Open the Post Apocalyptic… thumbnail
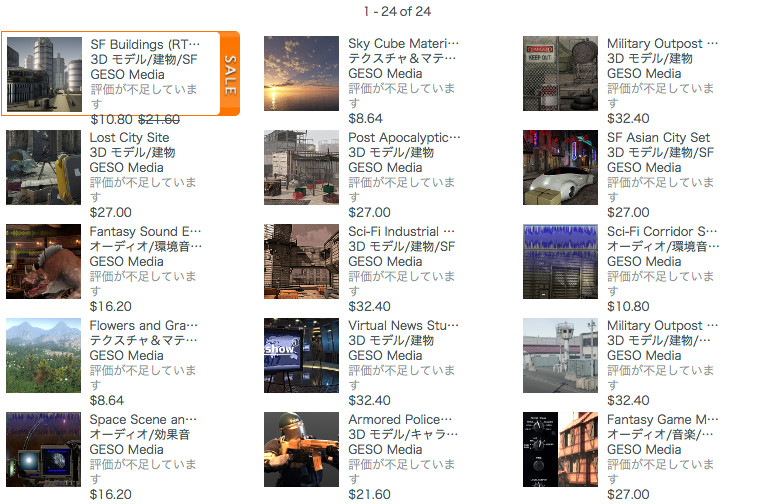The width and height of the screenshot is (763, 504). [301, 167]
